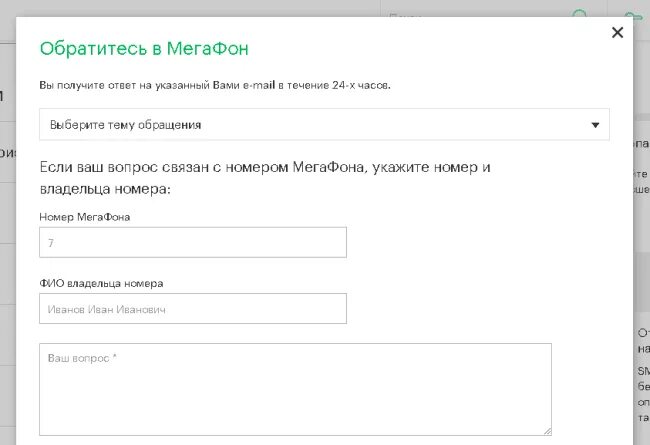
Task: Click the Если ваш вопрос связан paragraph
Action: (x=265, y=178)
